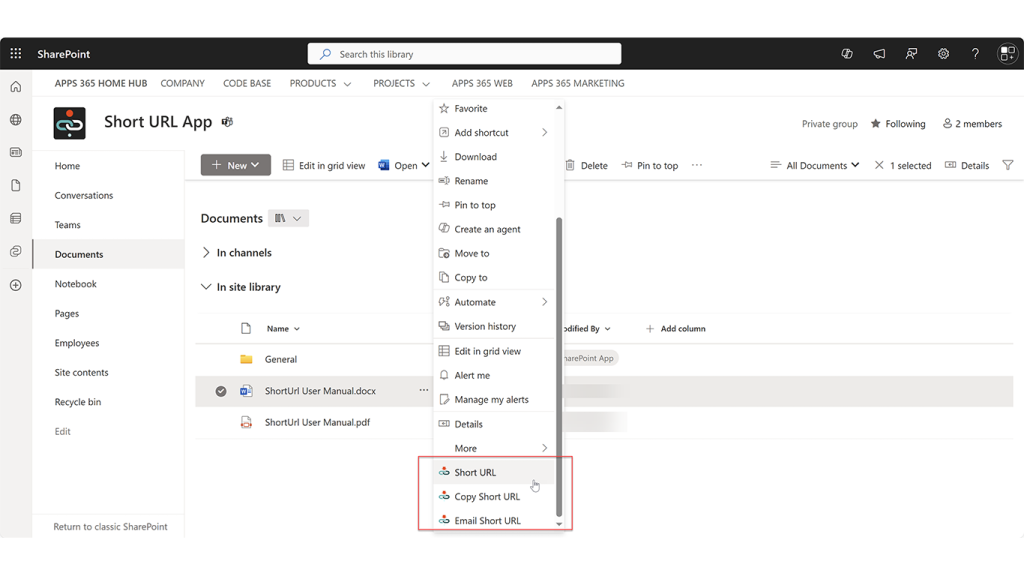1024x576 pixels.
Task: Open Manage my alerts from context menu
Action: (494, 400)
